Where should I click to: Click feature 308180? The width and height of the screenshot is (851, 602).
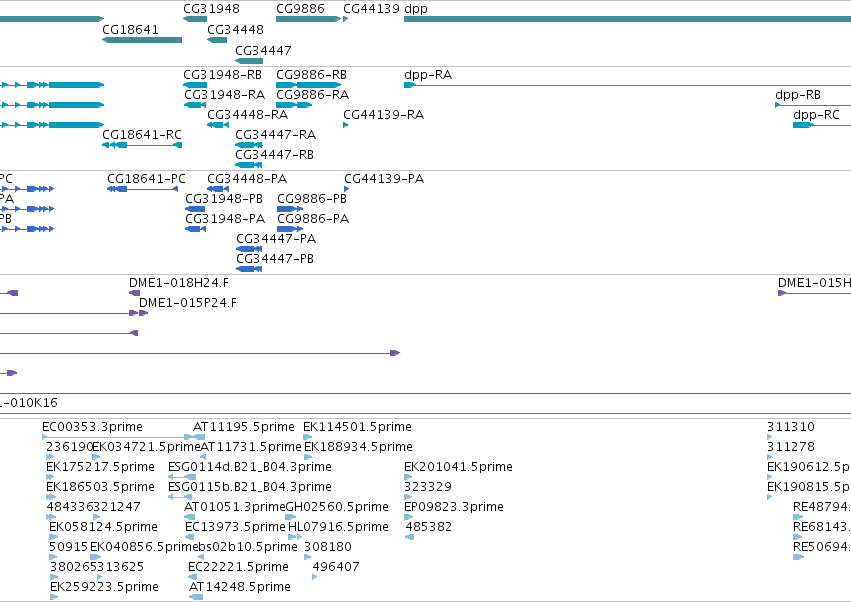click(x=308, y=557)
